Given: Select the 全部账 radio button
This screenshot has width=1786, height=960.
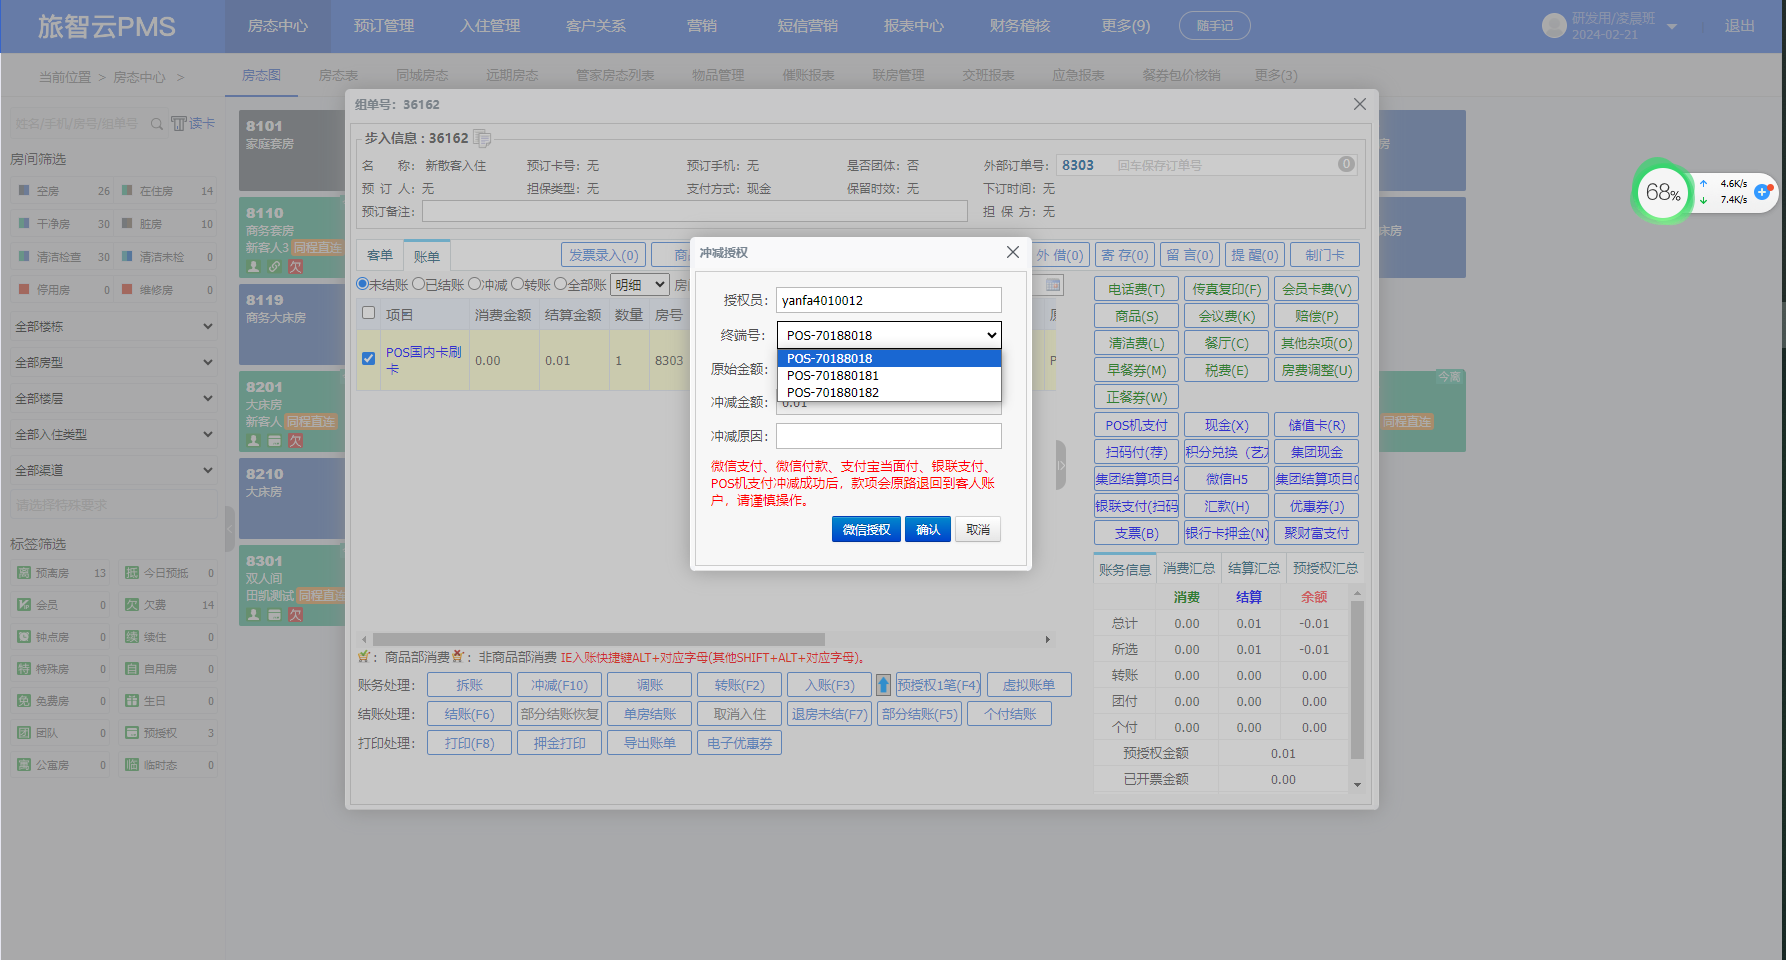Looking at the screenshot, I should [x=561, y=284].
